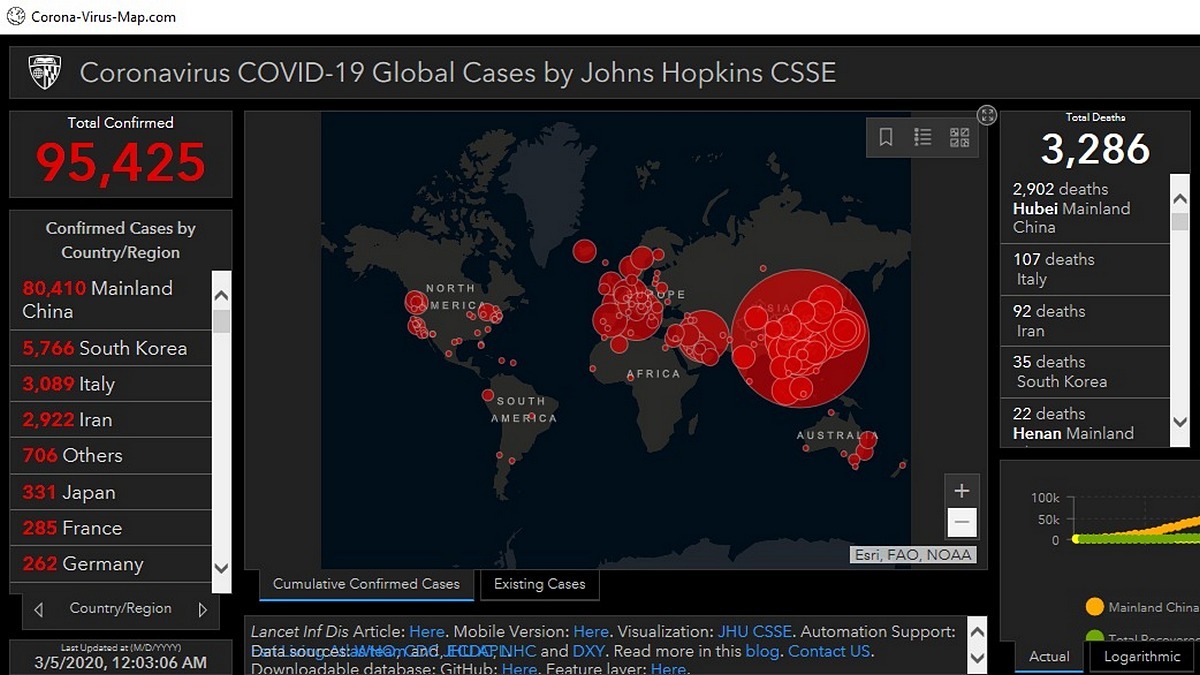Open the basemap gallery icon

958,137
